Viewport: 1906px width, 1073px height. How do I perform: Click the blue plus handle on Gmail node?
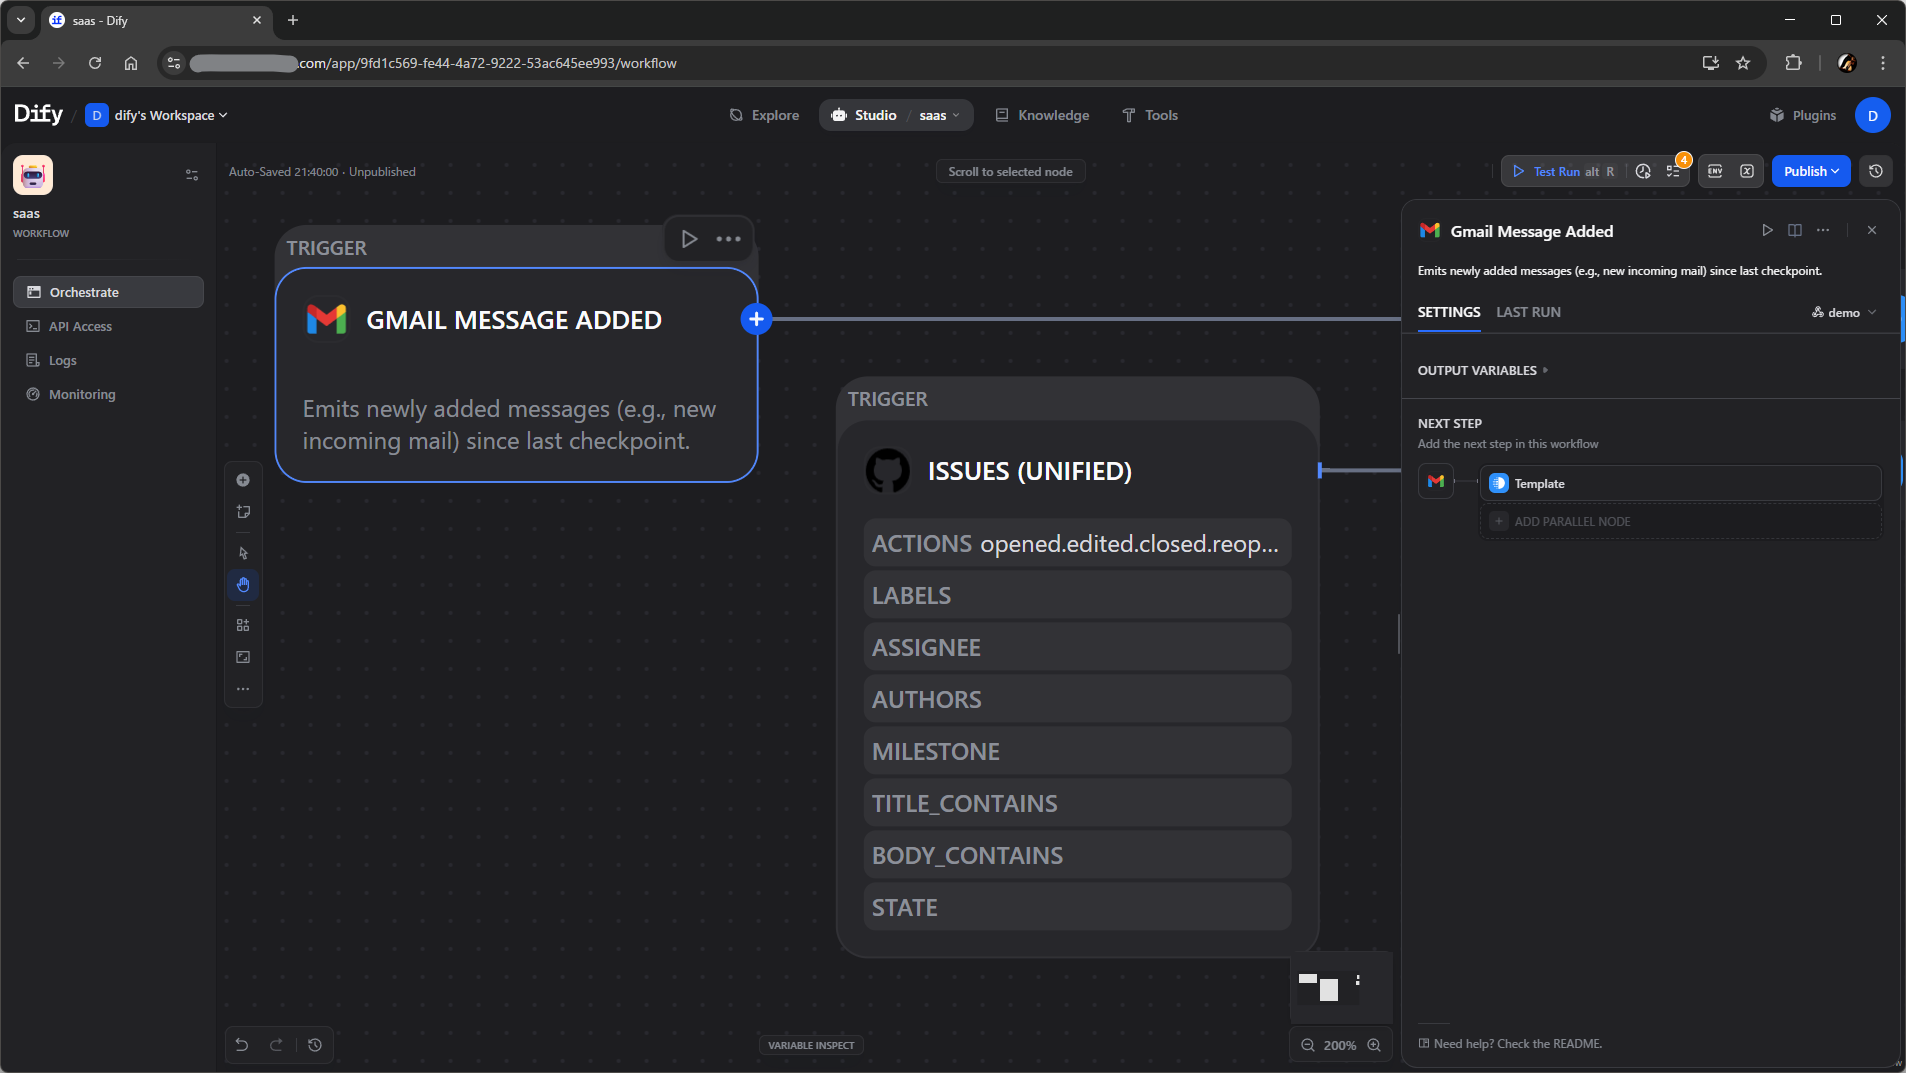(756, 319)
